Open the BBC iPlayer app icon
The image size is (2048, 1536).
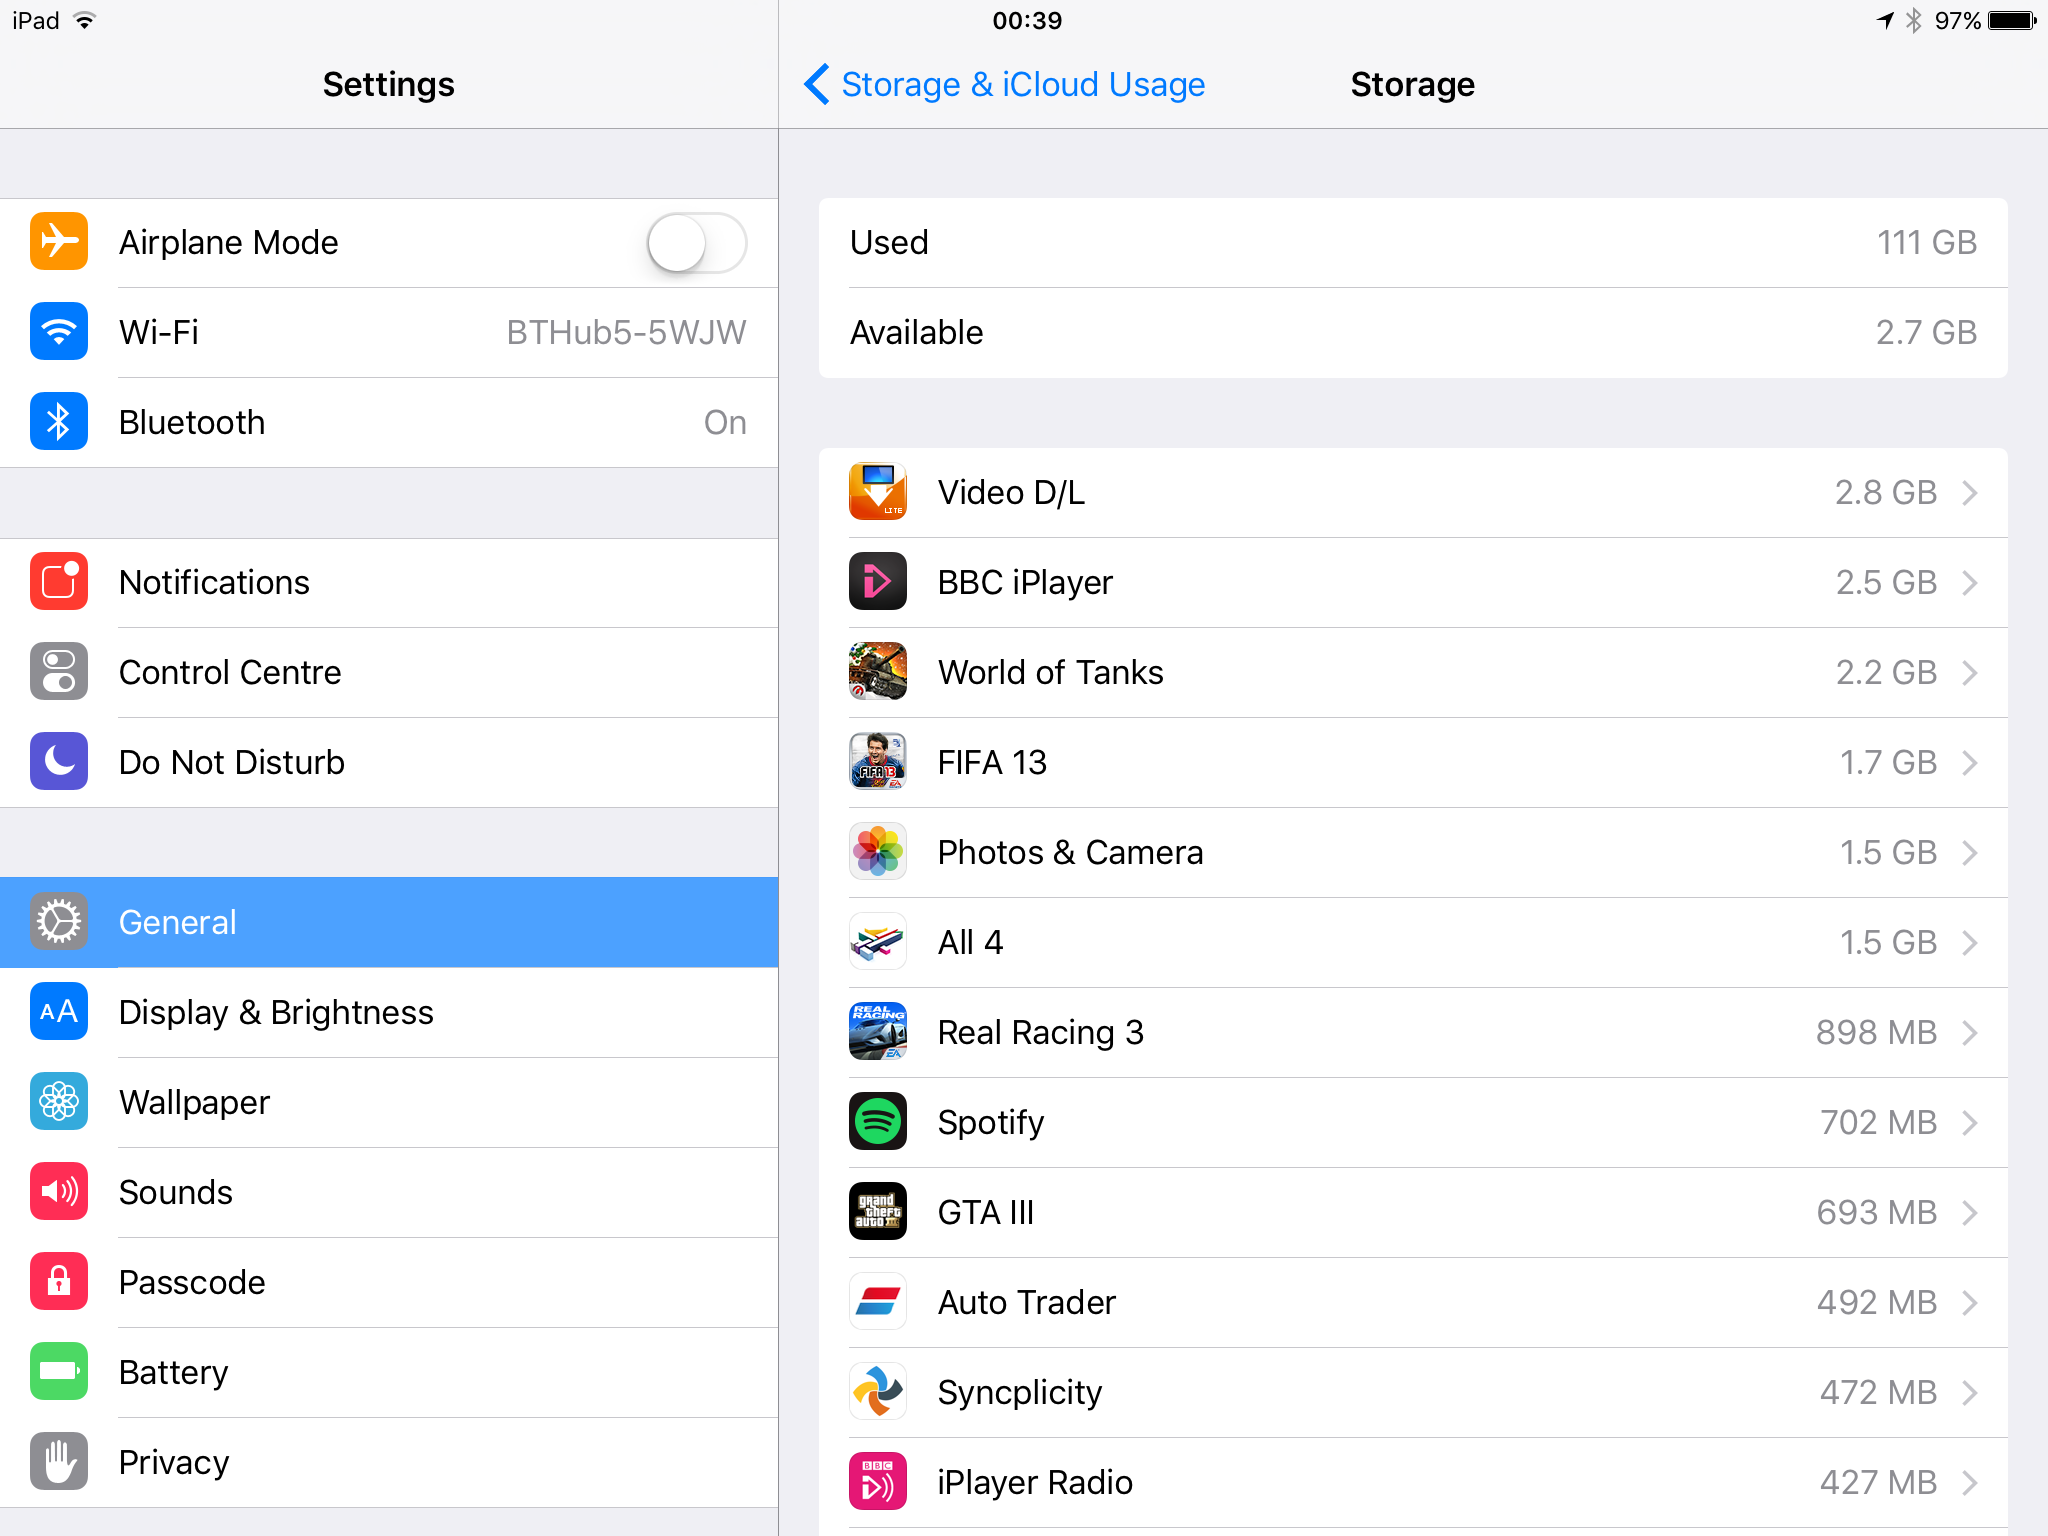(878, 582)
